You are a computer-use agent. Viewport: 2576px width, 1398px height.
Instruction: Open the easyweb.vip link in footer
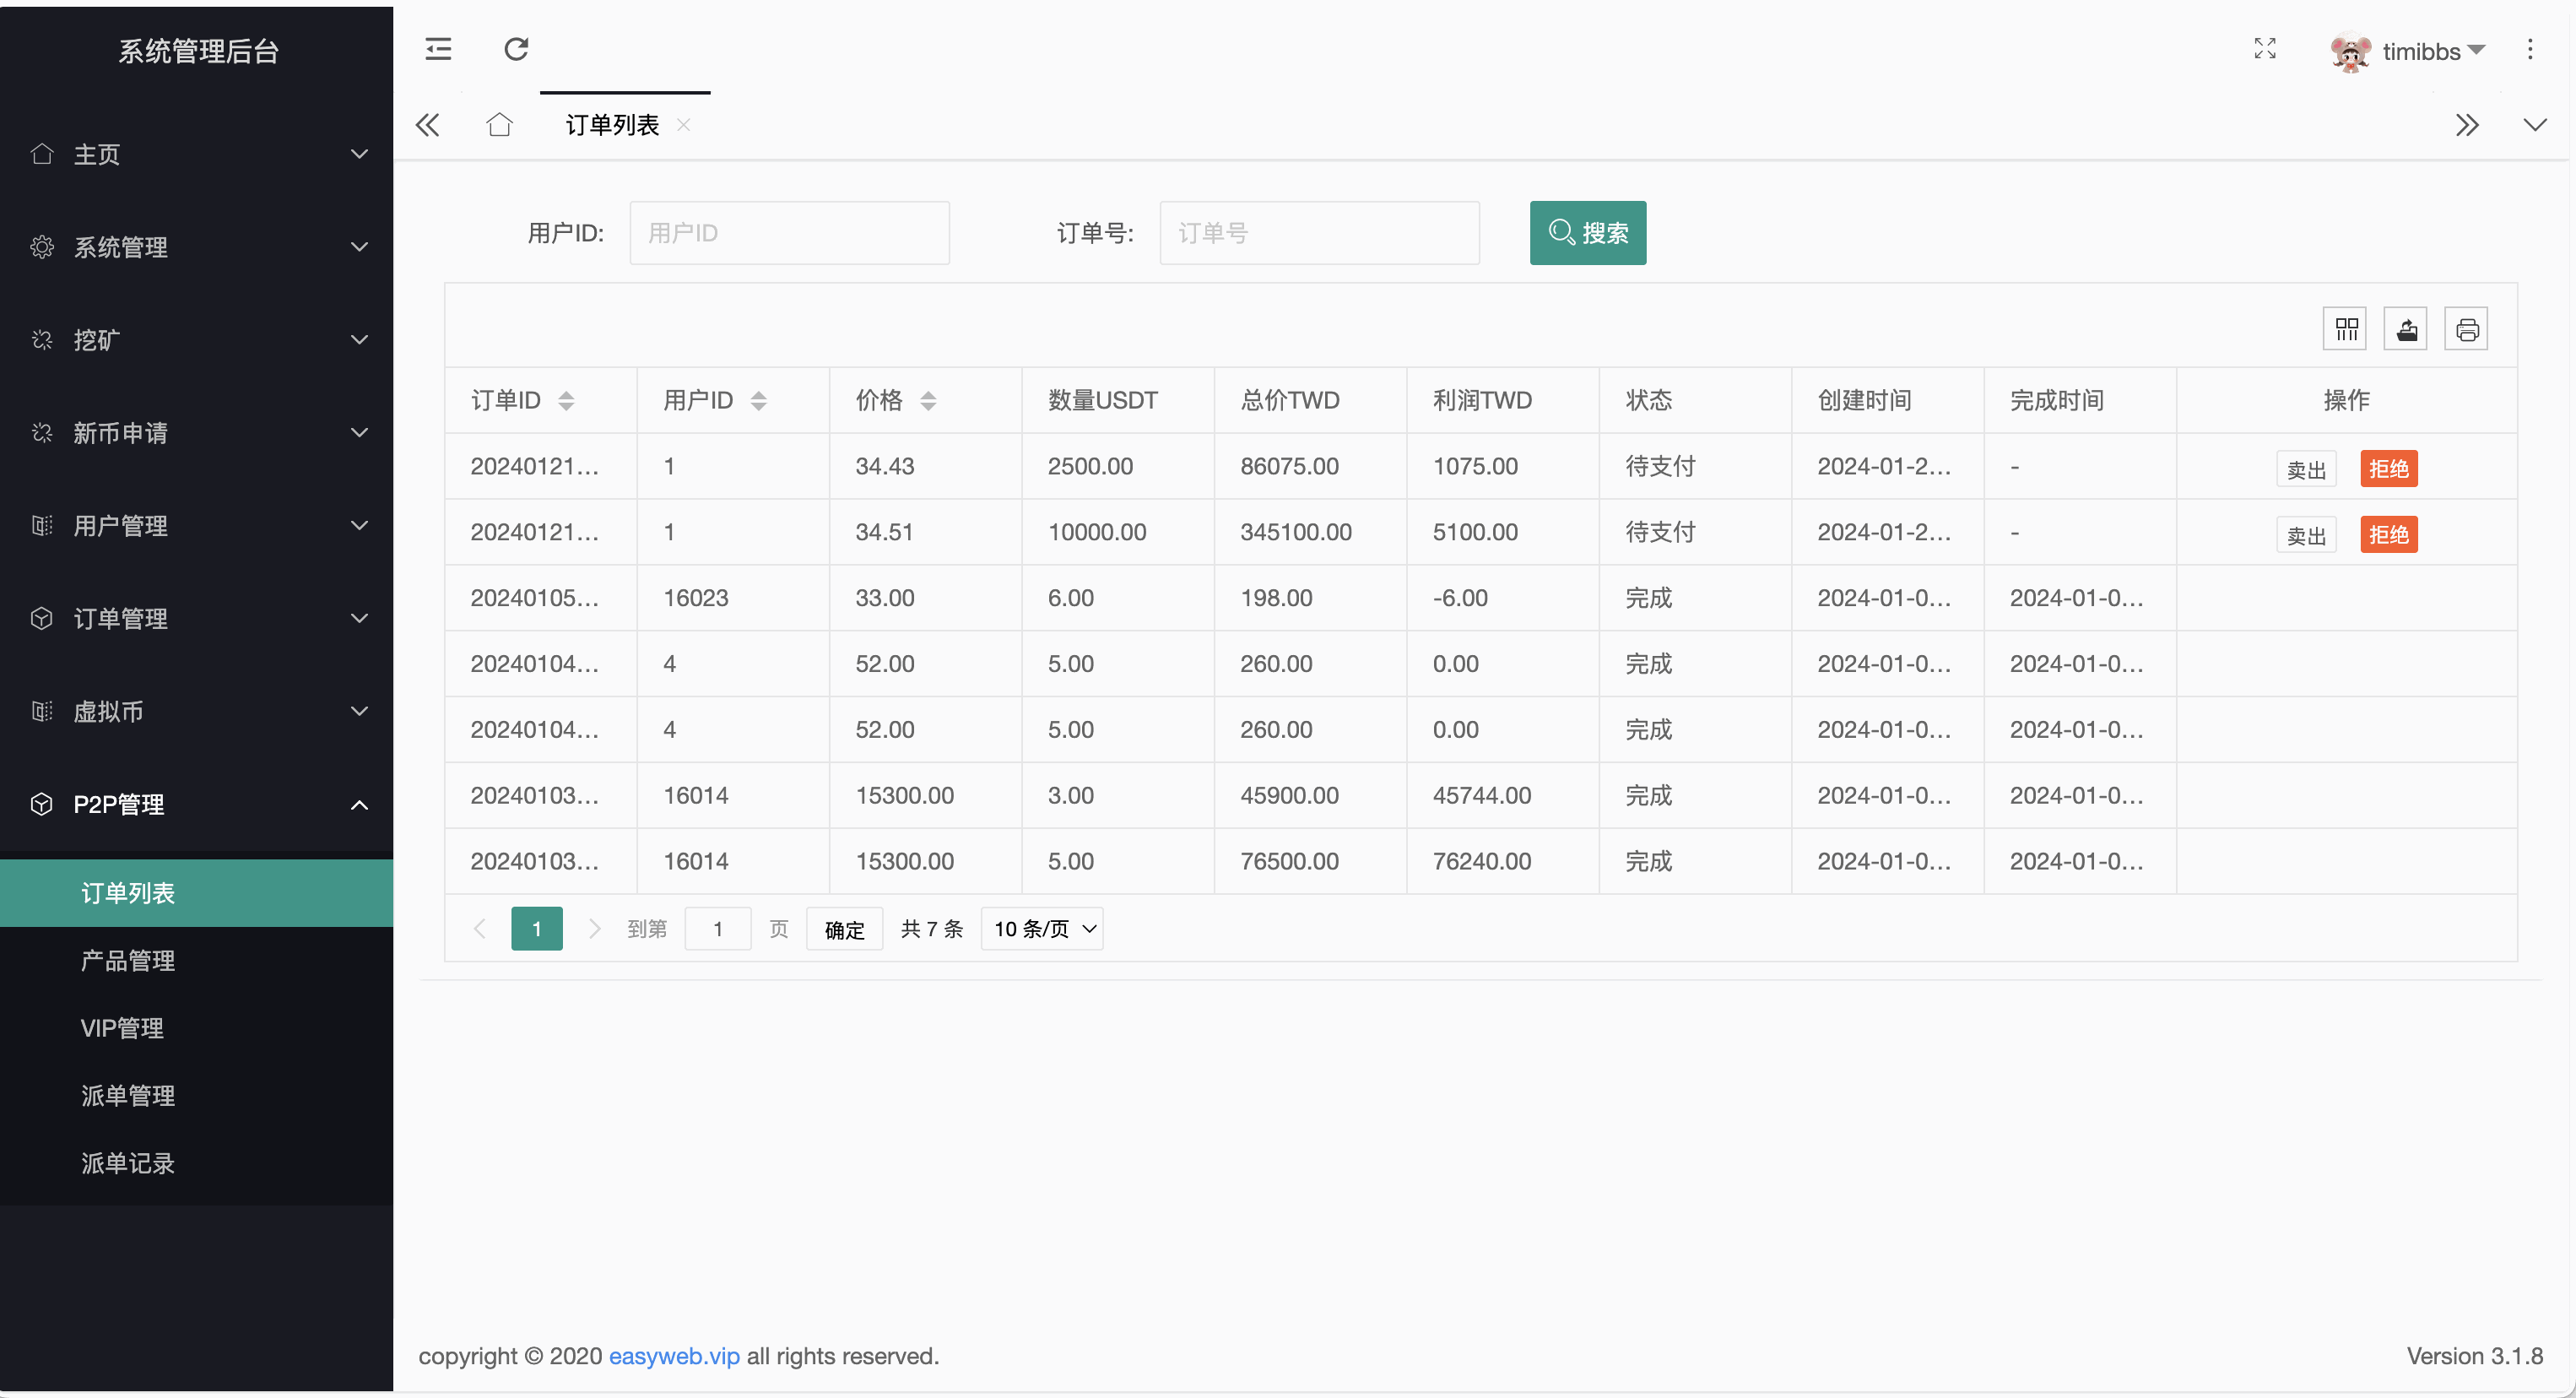click(674, 1356)
